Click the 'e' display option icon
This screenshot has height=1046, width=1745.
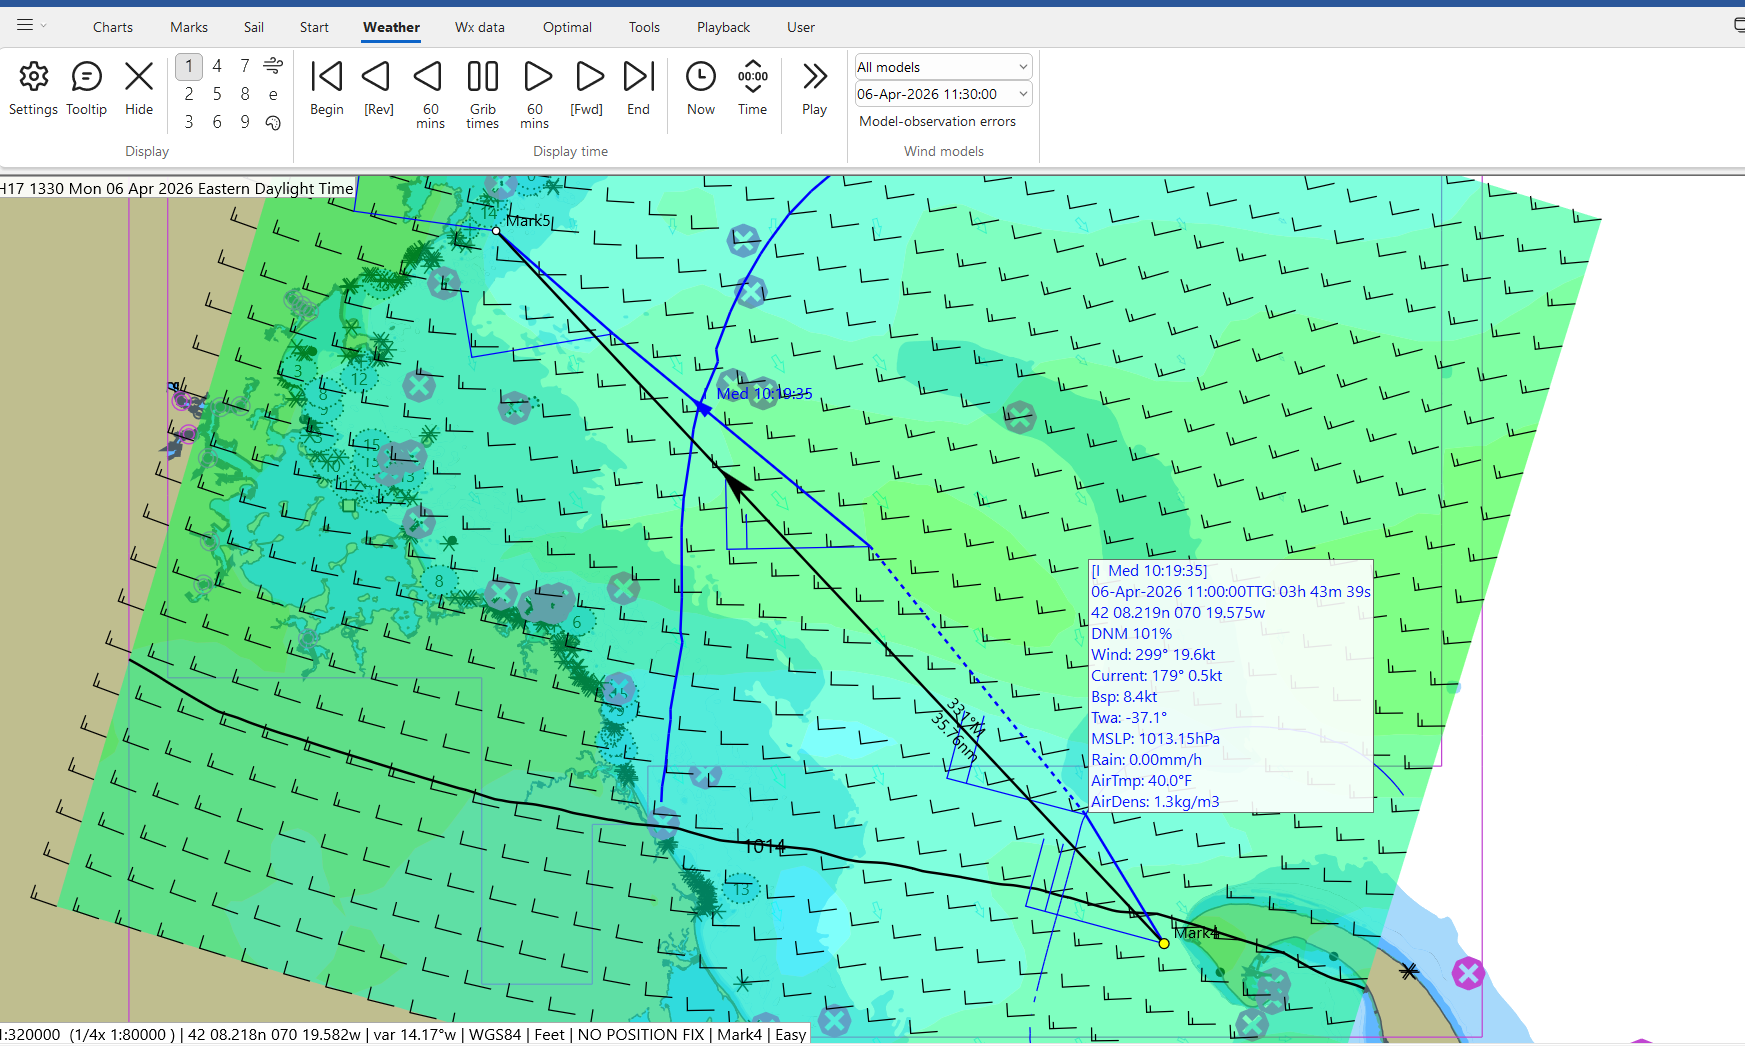(273, 94)
